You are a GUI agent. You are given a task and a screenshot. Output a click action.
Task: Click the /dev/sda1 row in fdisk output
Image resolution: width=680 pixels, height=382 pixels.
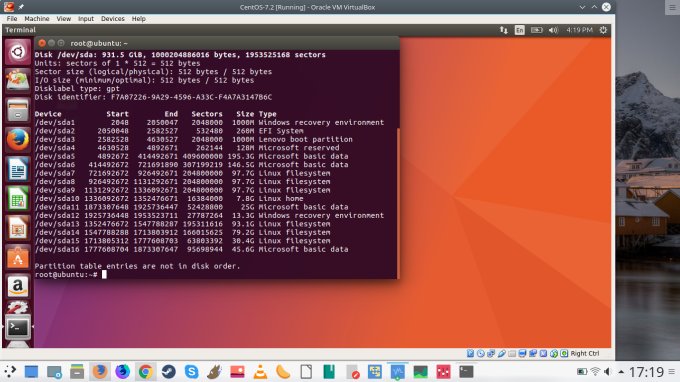209,122
